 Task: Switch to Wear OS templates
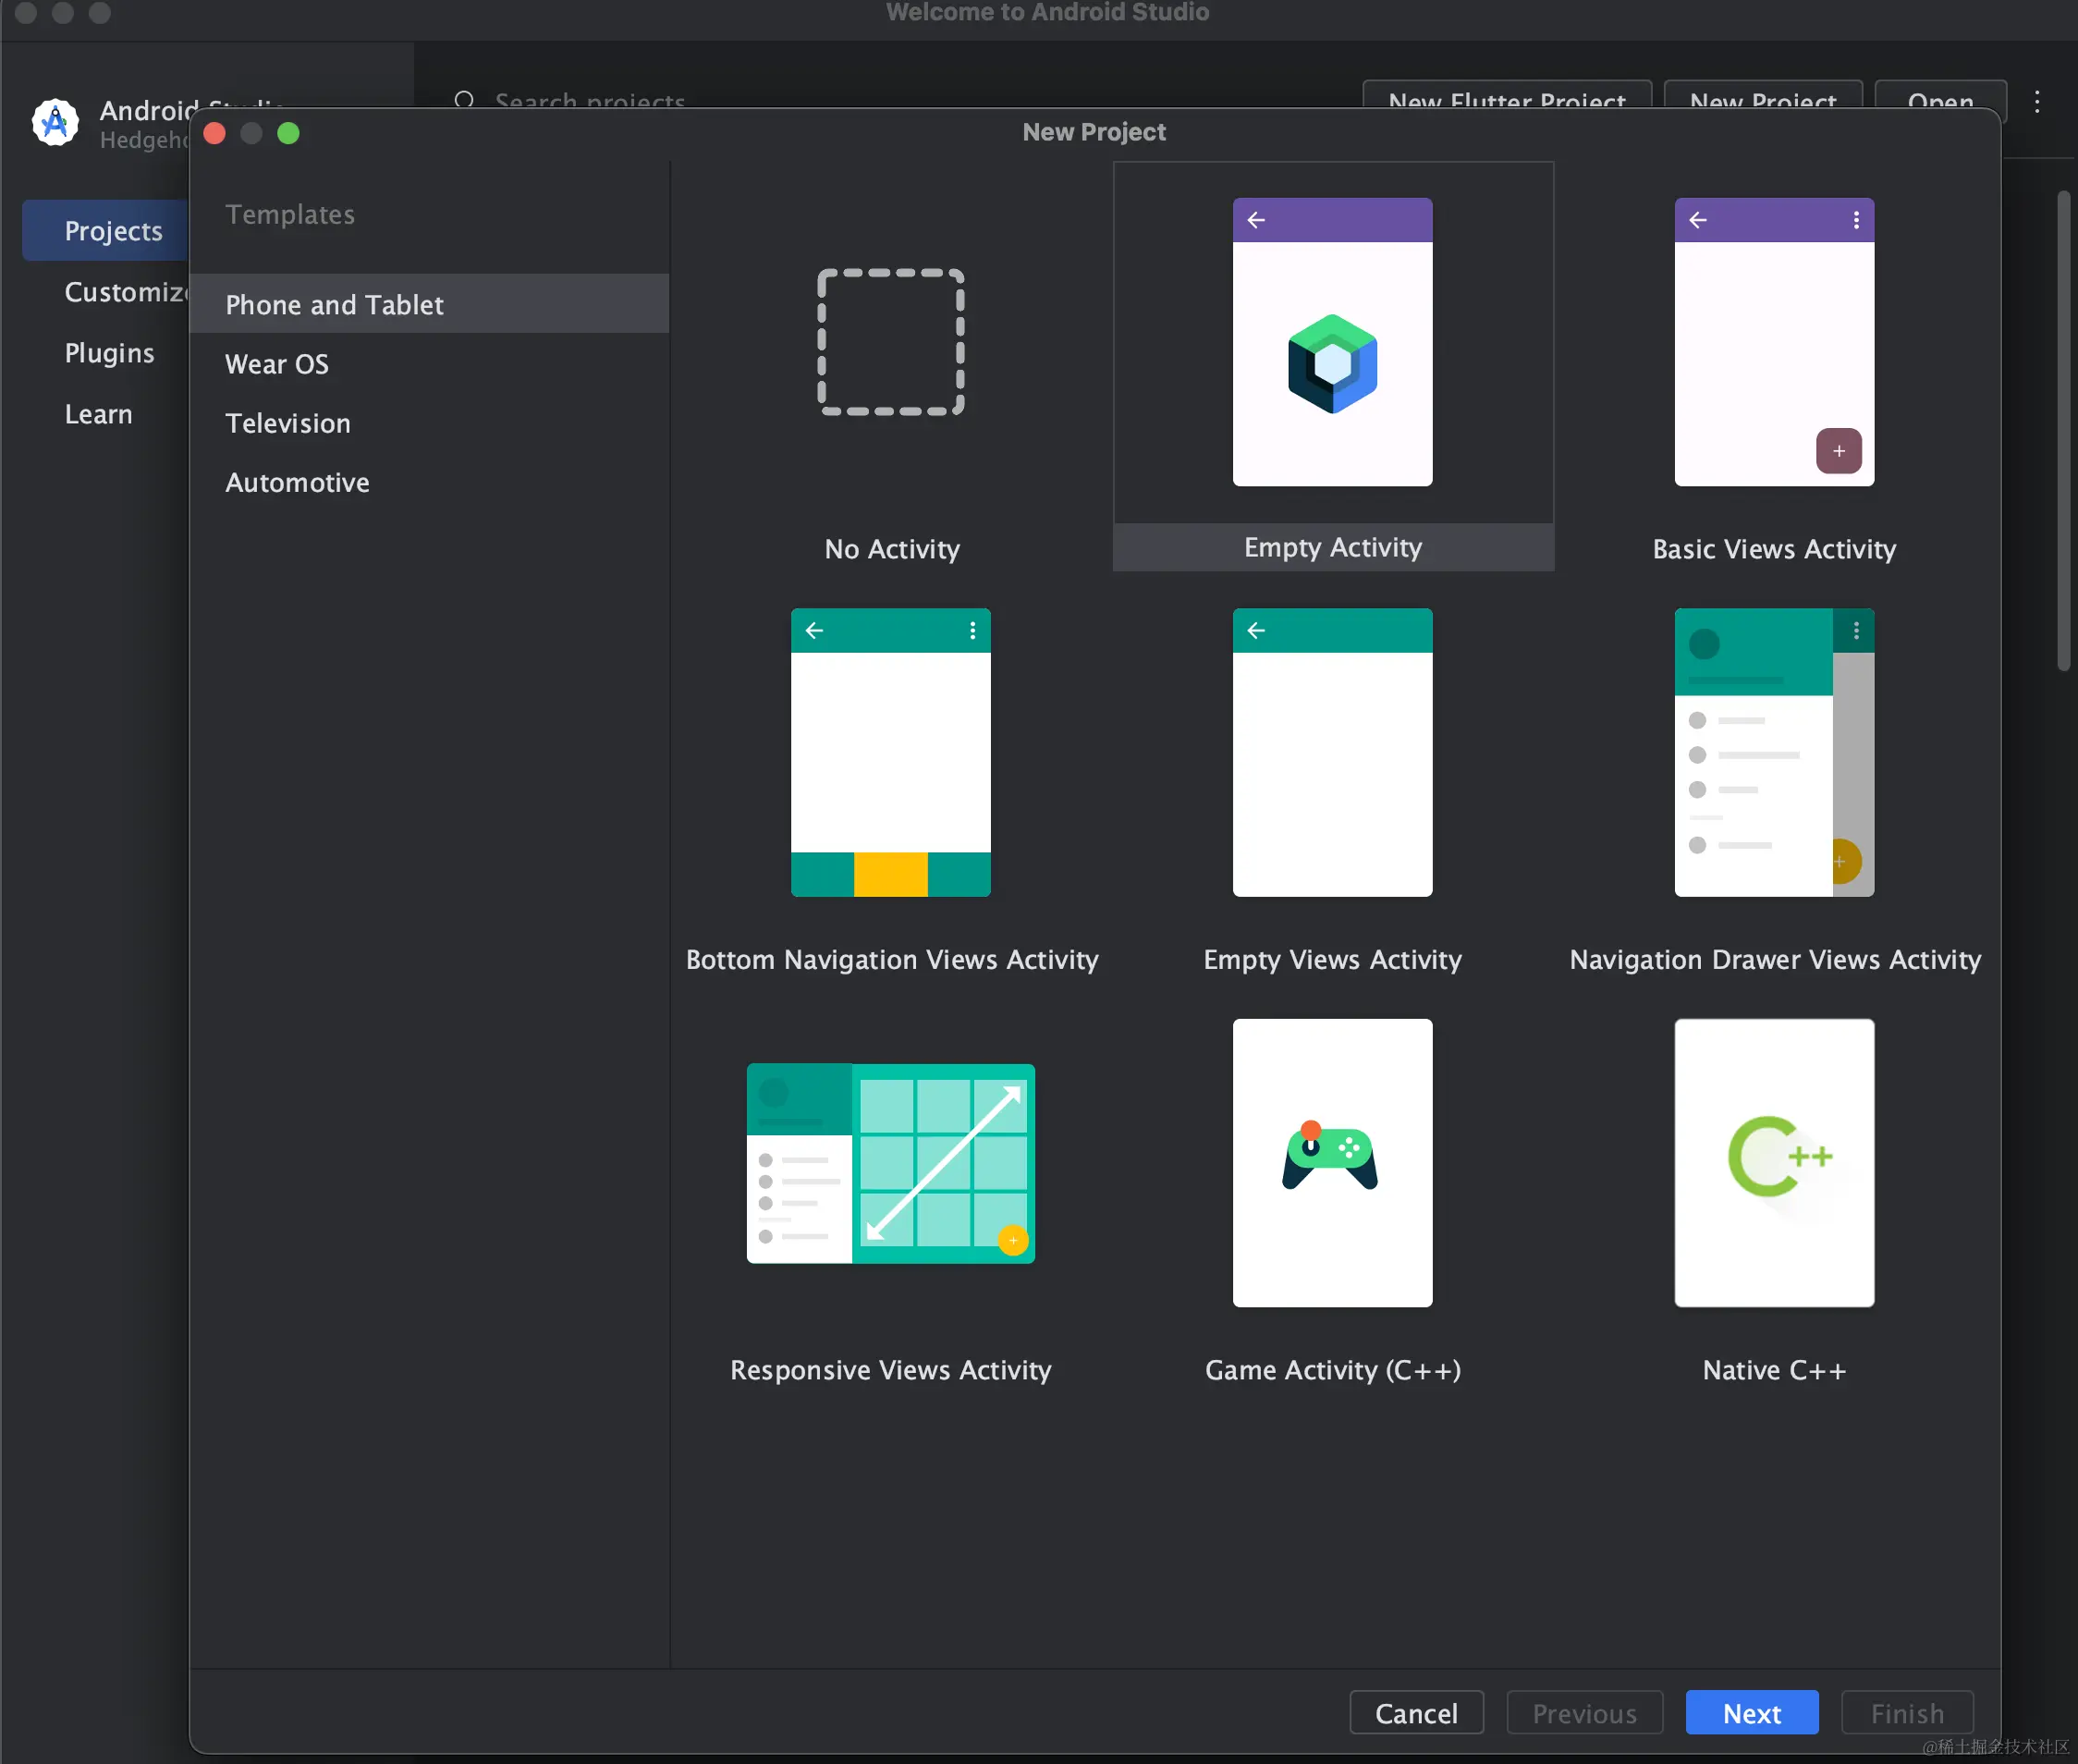(429, 364)
